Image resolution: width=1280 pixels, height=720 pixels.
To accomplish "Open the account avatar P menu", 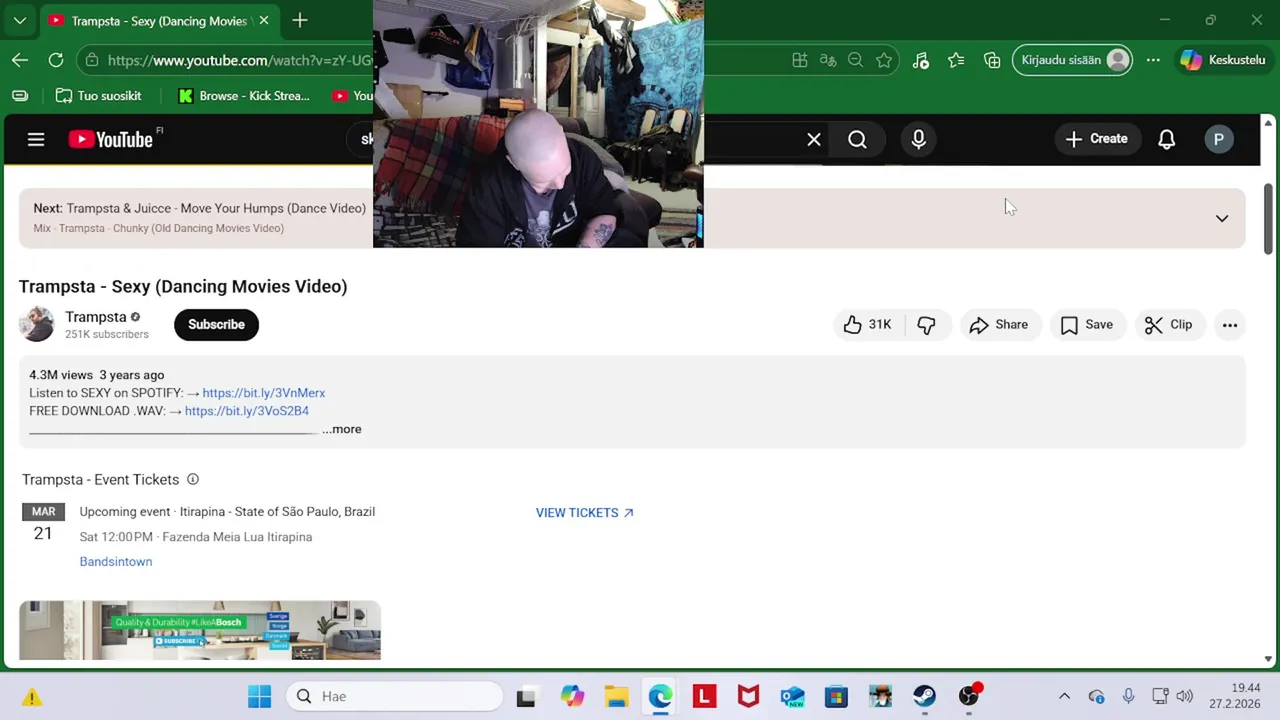I will (1218, 140).
